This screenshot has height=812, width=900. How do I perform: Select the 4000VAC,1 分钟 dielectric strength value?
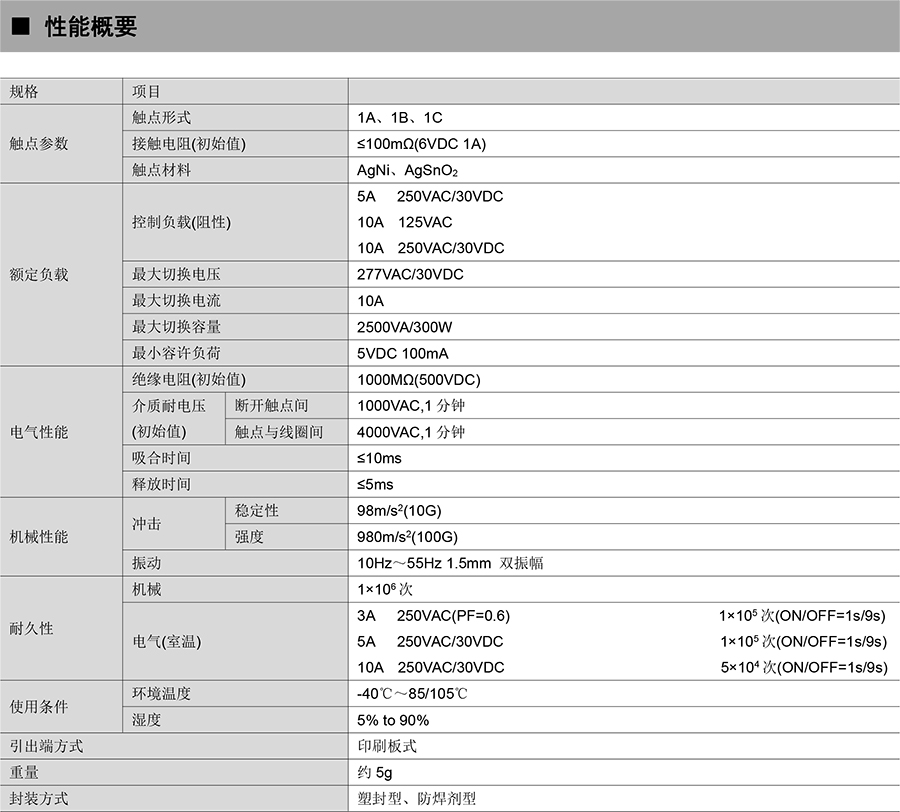coord(411,432)
